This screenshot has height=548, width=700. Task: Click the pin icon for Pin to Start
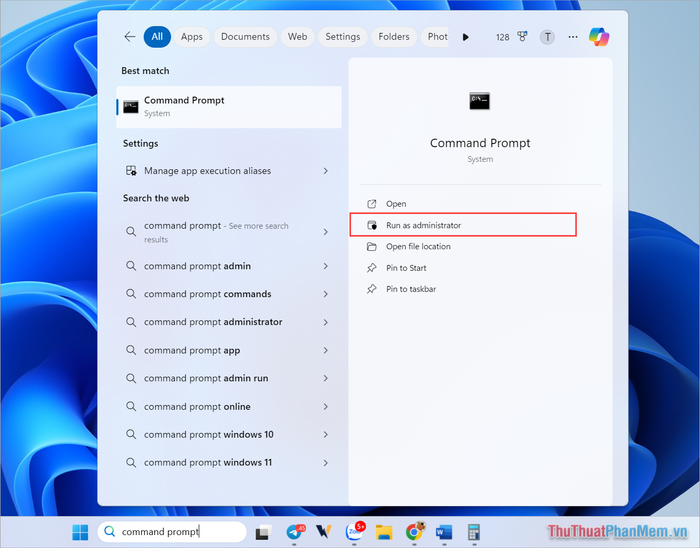pyautogui.click(x=371, y=268)
